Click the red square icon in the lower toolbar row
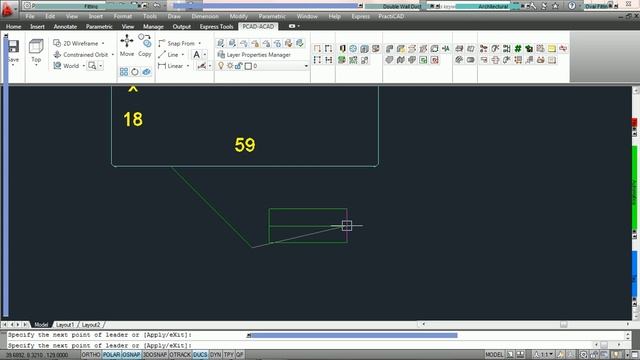The width and height of the screenshot is (640, 360). tap(435, 60)
